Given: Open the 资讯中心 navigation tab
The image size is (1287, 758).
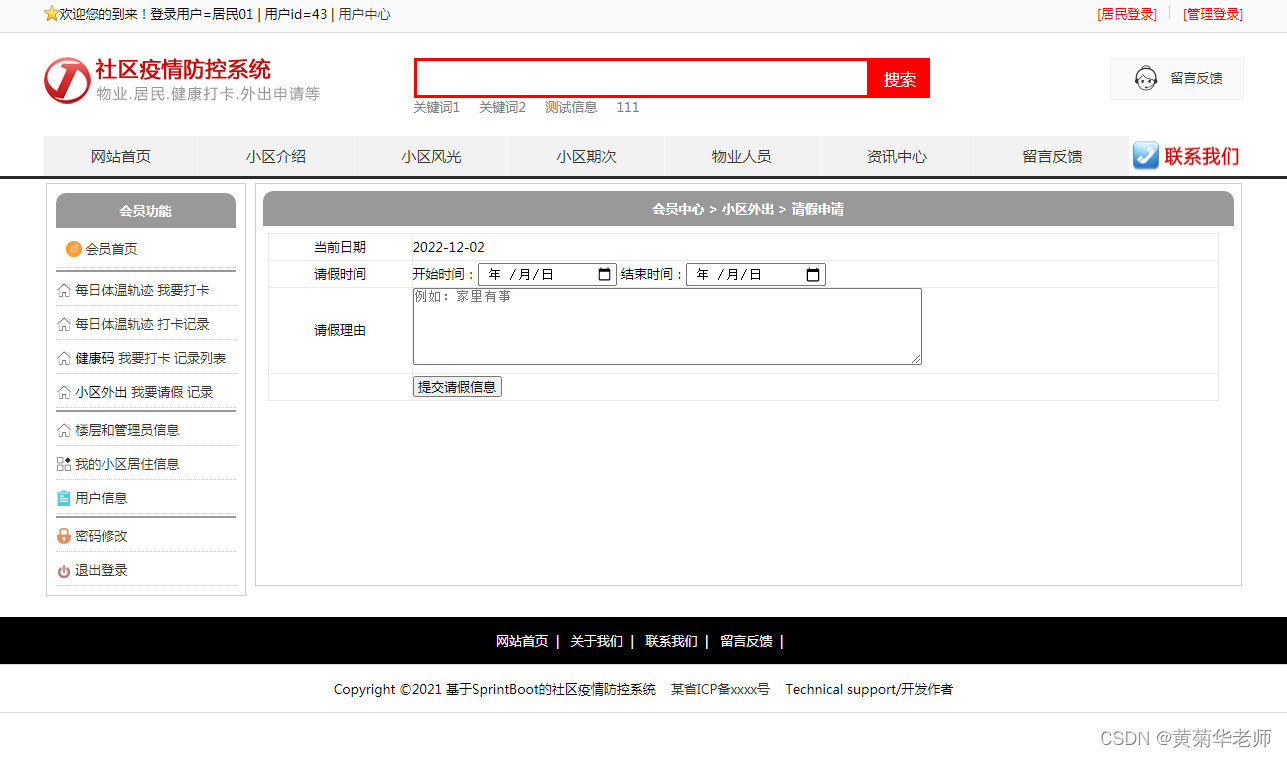Looking at the screenshot, I should click(x=897, y=156).
